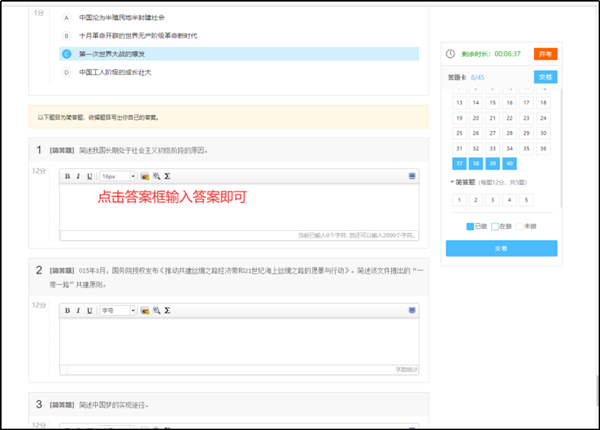Jump to question 28 in answer card
Image resolution: width=600 pixels, height=430 pixels.
click(x=510, y=133)
